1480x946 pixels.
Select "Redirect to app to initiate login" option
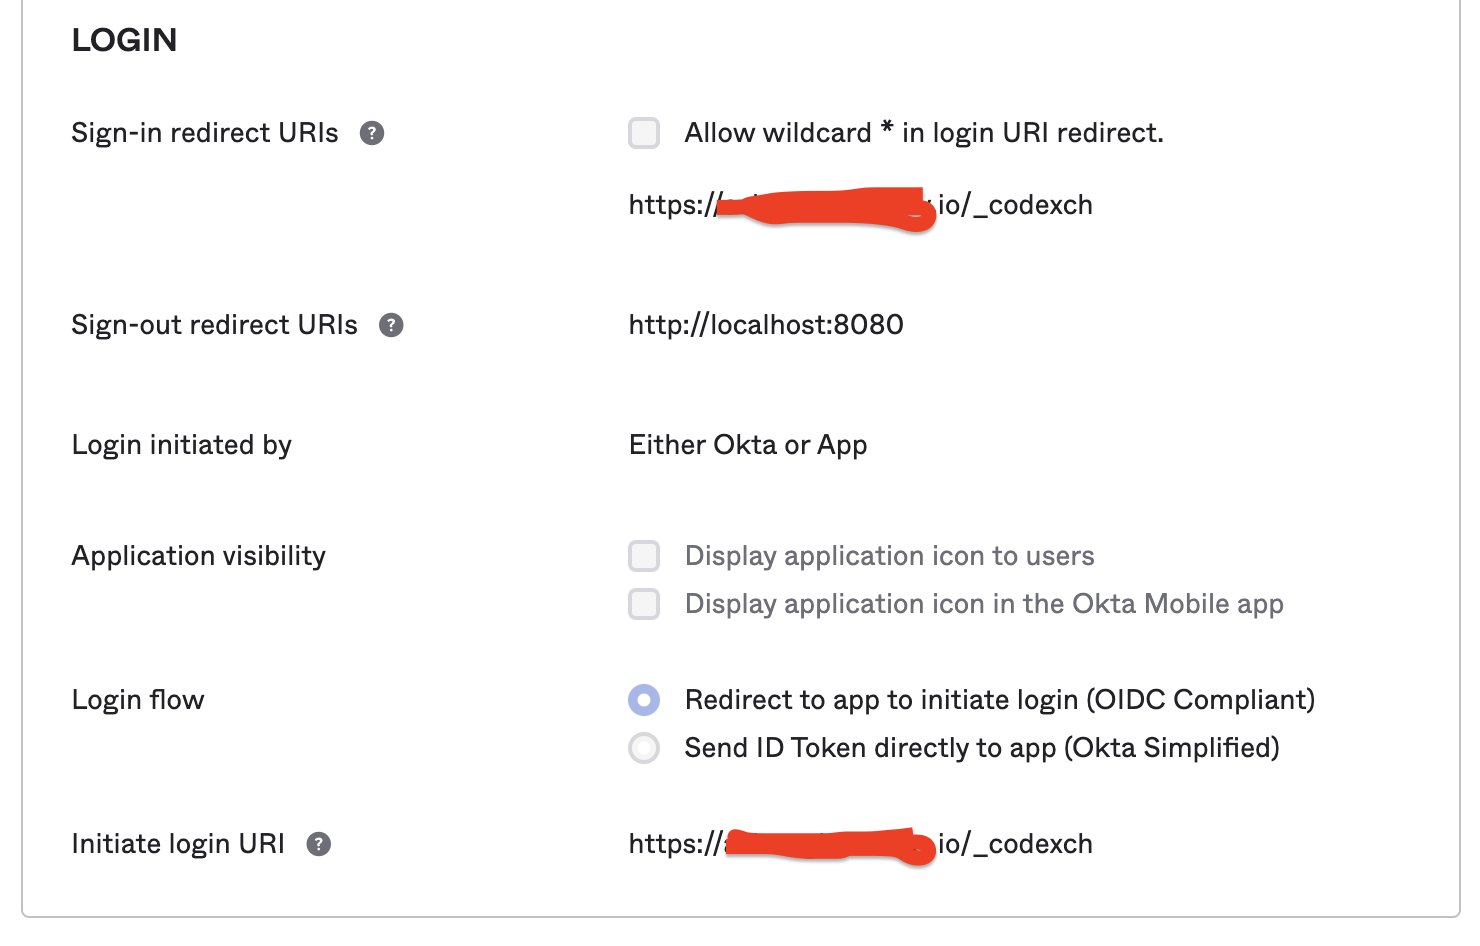pyautogui.click(x=643, y=700)
